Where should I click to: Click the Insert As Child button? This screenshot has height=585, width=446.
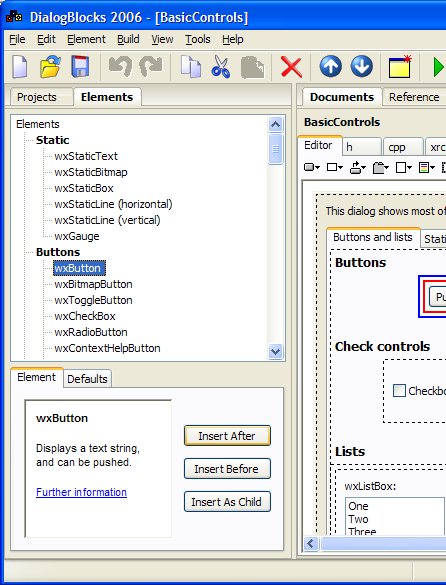[x=227, y=502]
